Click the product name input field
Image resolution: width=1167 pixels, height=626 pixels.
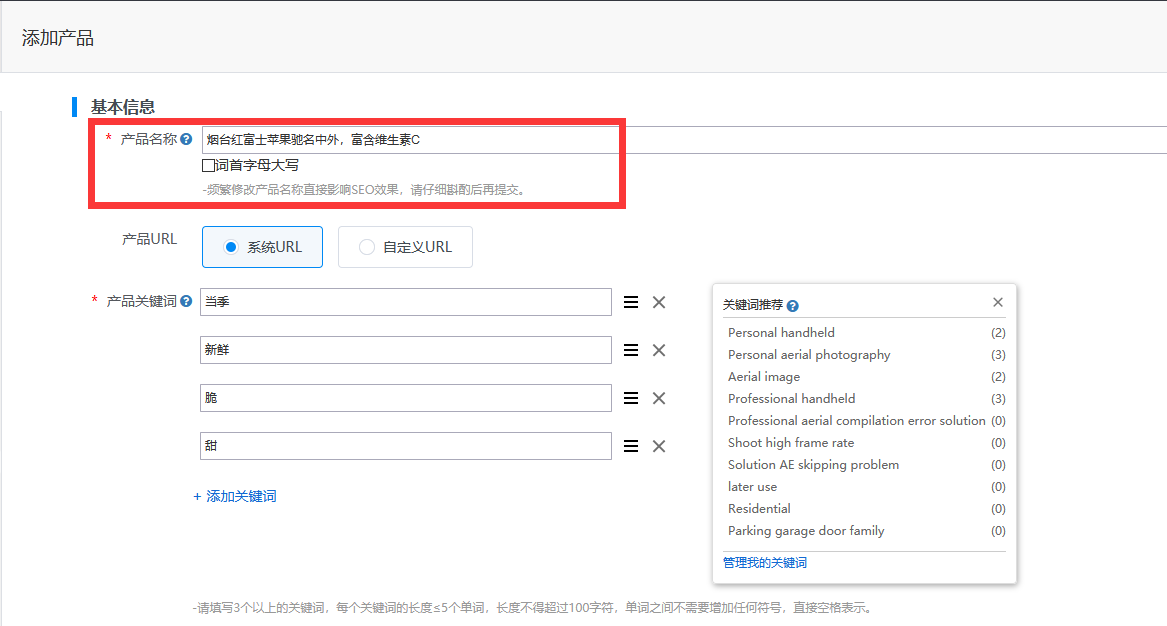[x=680, y=140]
